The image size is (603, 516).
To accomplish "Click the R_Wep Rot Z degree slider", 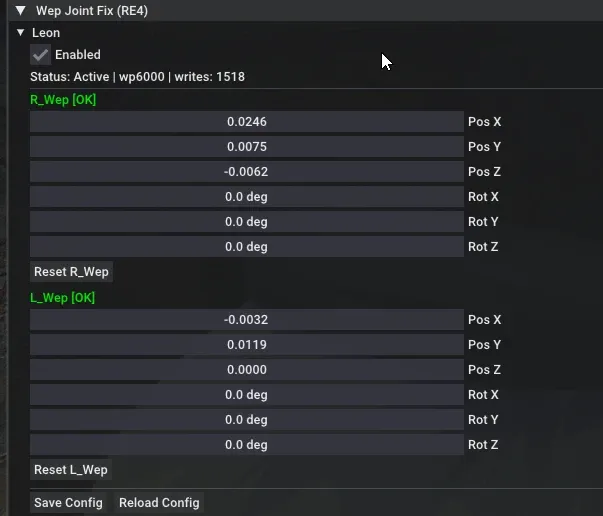I will coord(247,246).
